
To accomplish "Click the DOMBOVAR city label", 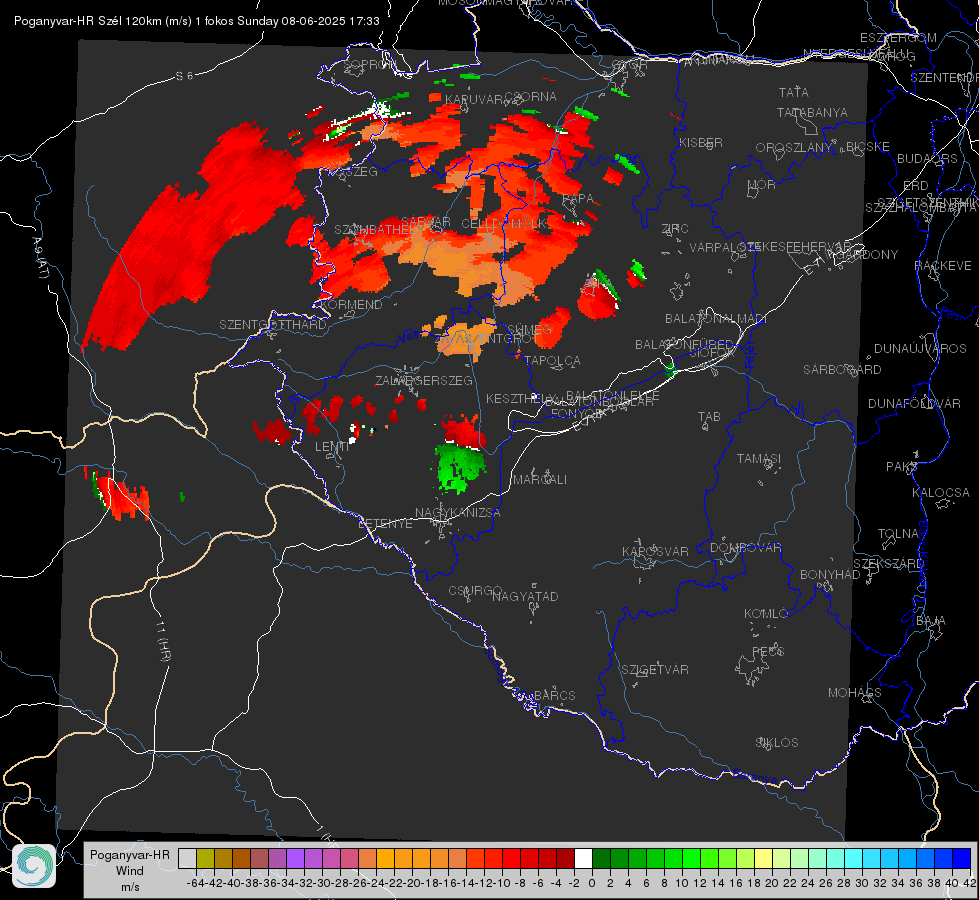I will pyautogui.click(x=745, y=548).
